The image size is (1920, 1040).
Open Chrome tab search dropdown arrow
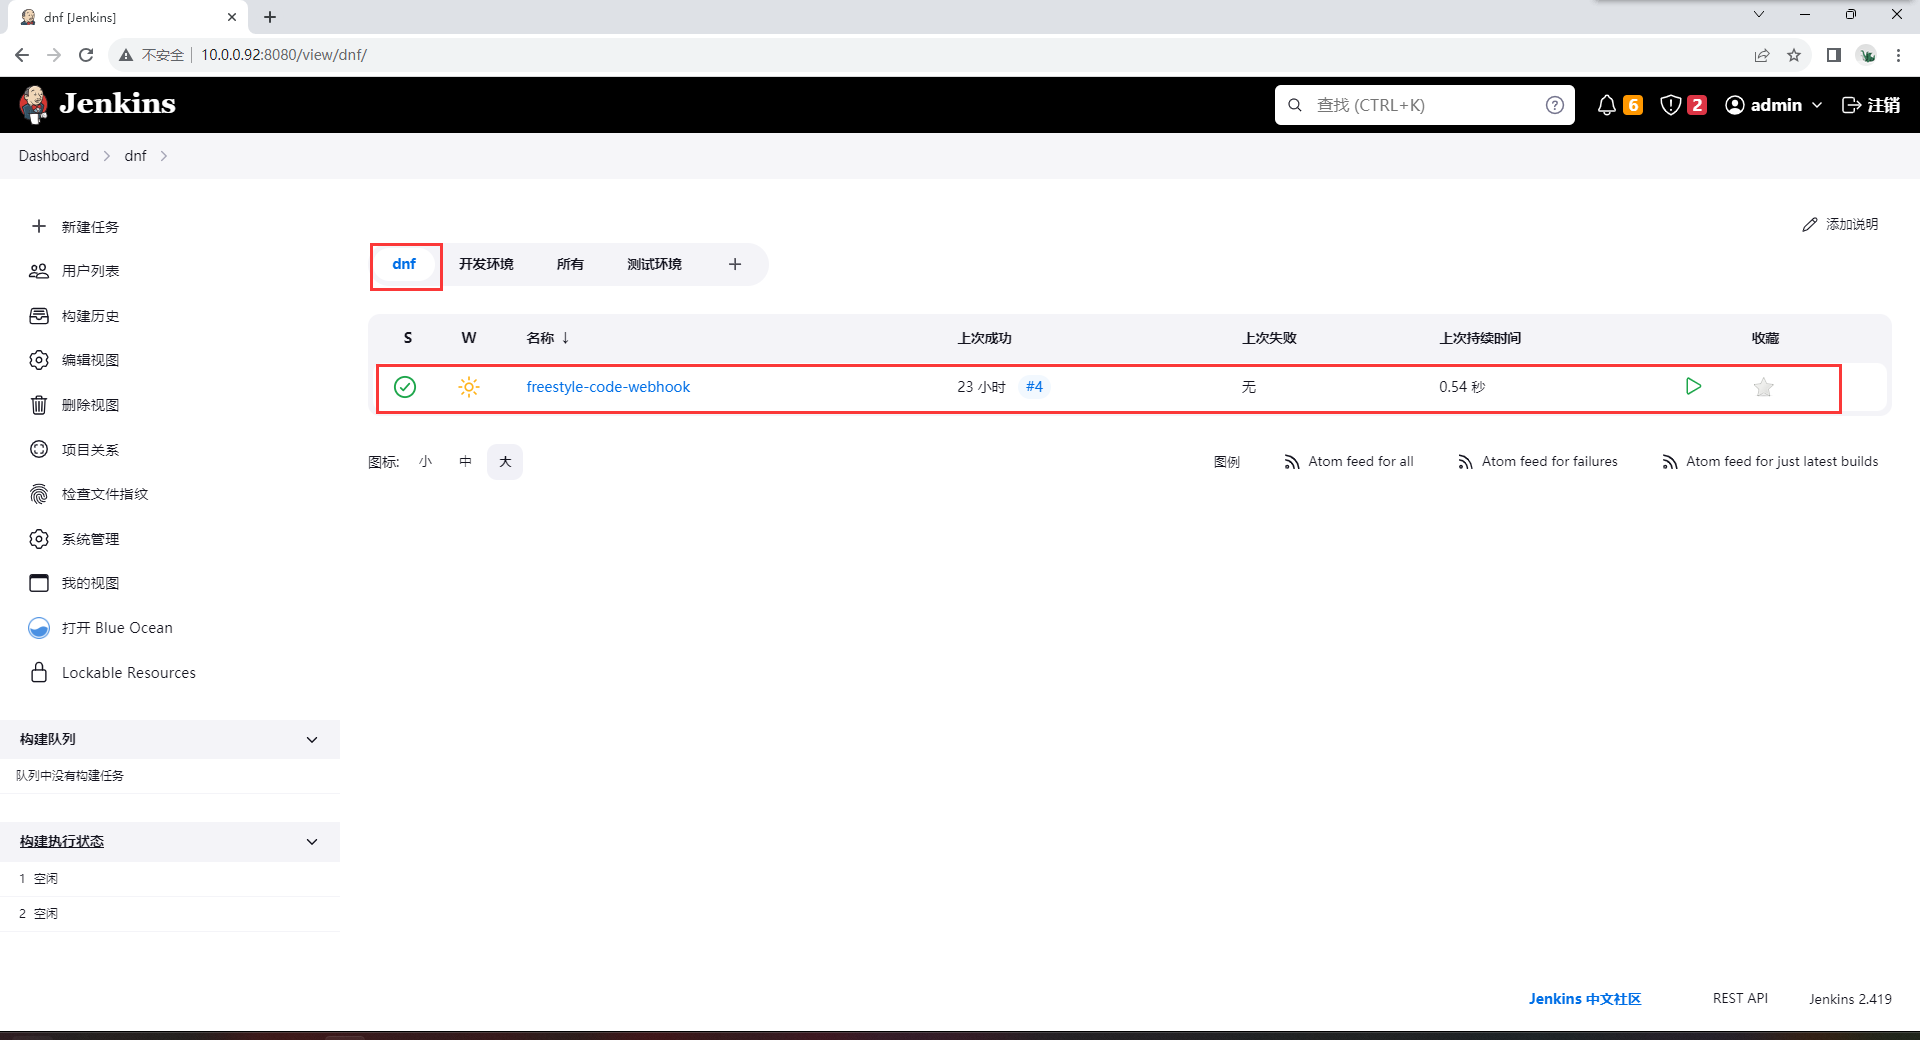point(1759,15)
